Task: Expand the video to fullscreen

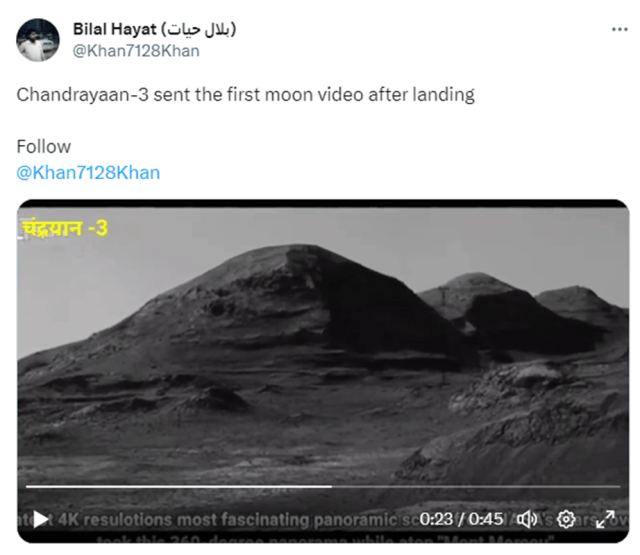Action: [605, 519]
